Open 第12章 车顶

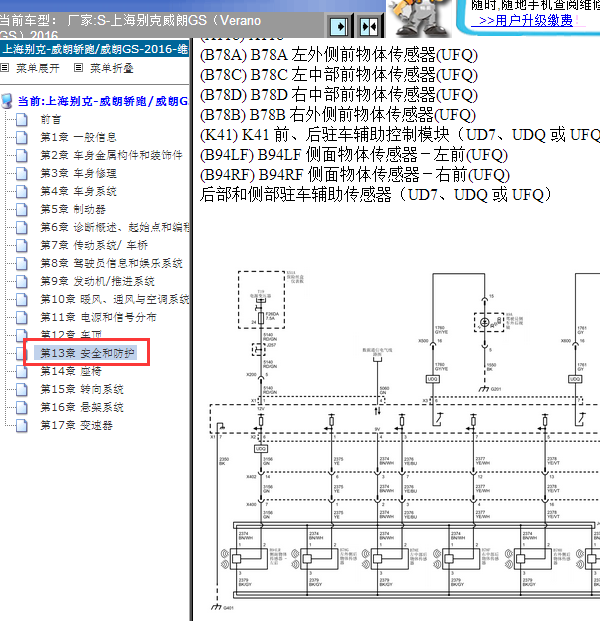click(71, 335)
